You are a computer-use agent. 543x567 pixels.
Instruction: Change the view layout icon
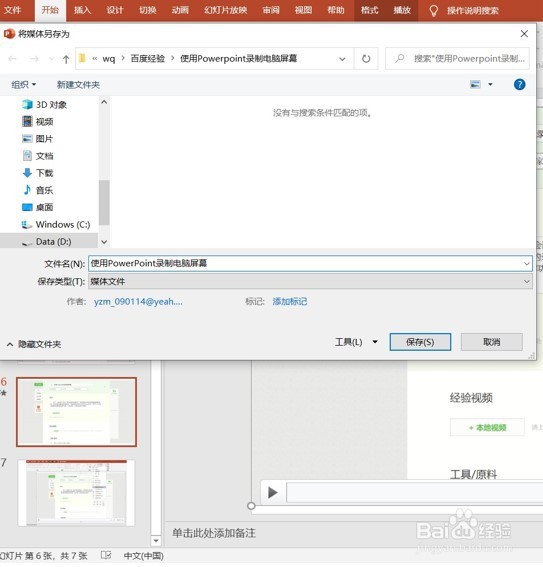tap(475, 85)
